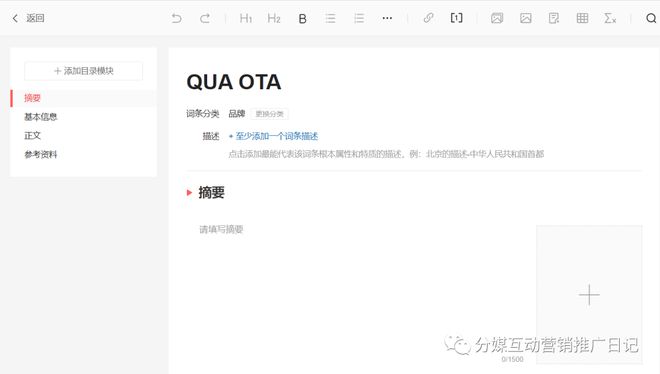Screen dimensions: 660x374
Task: Click the QUA OTA entry title
Action: click(x=234, y=82)
